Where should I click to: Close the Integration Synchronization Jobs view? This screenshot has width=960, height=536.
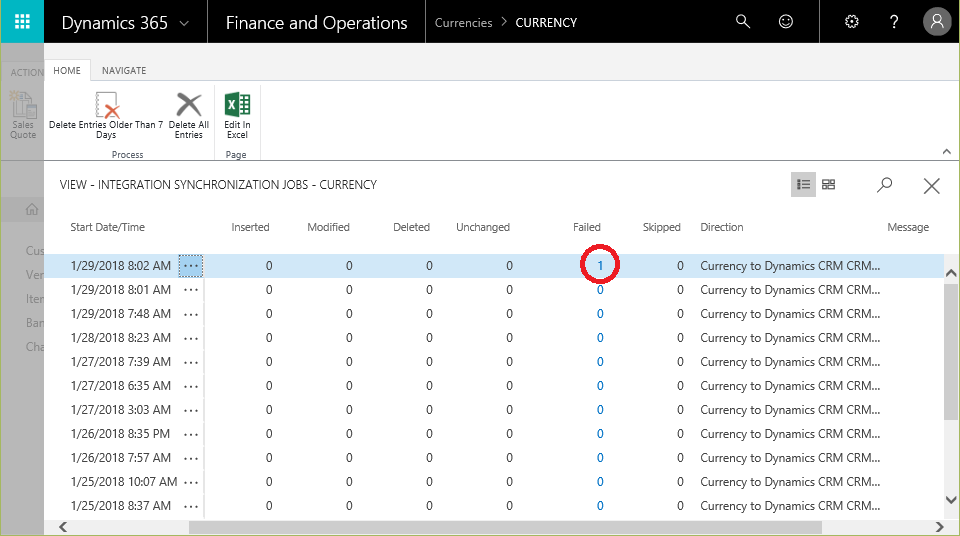tap(931, 186)
